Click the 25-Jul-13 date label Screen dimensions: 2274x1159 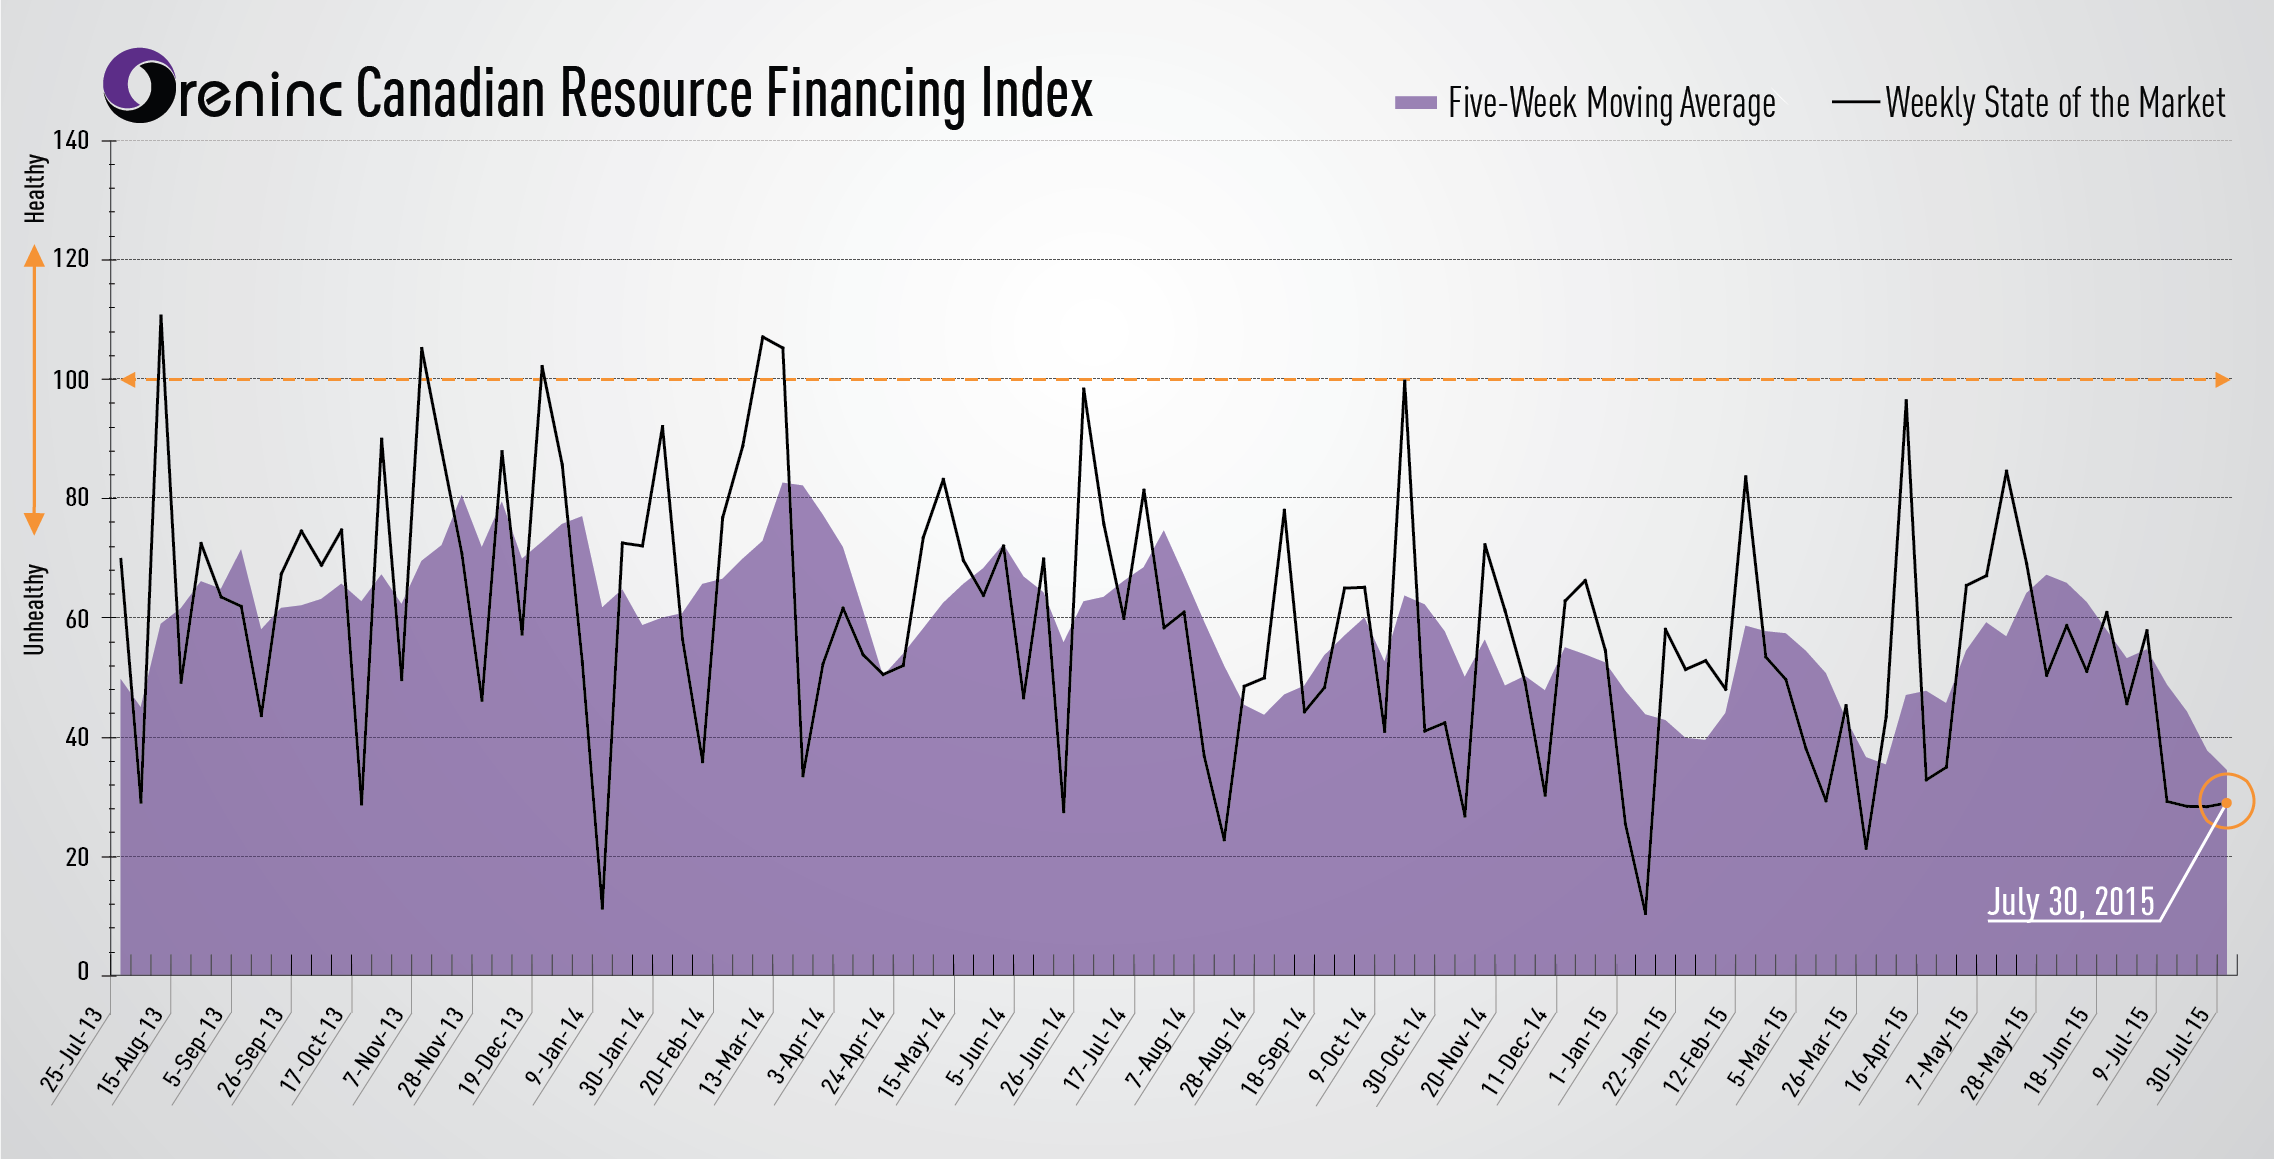[x=72, y=1048]
